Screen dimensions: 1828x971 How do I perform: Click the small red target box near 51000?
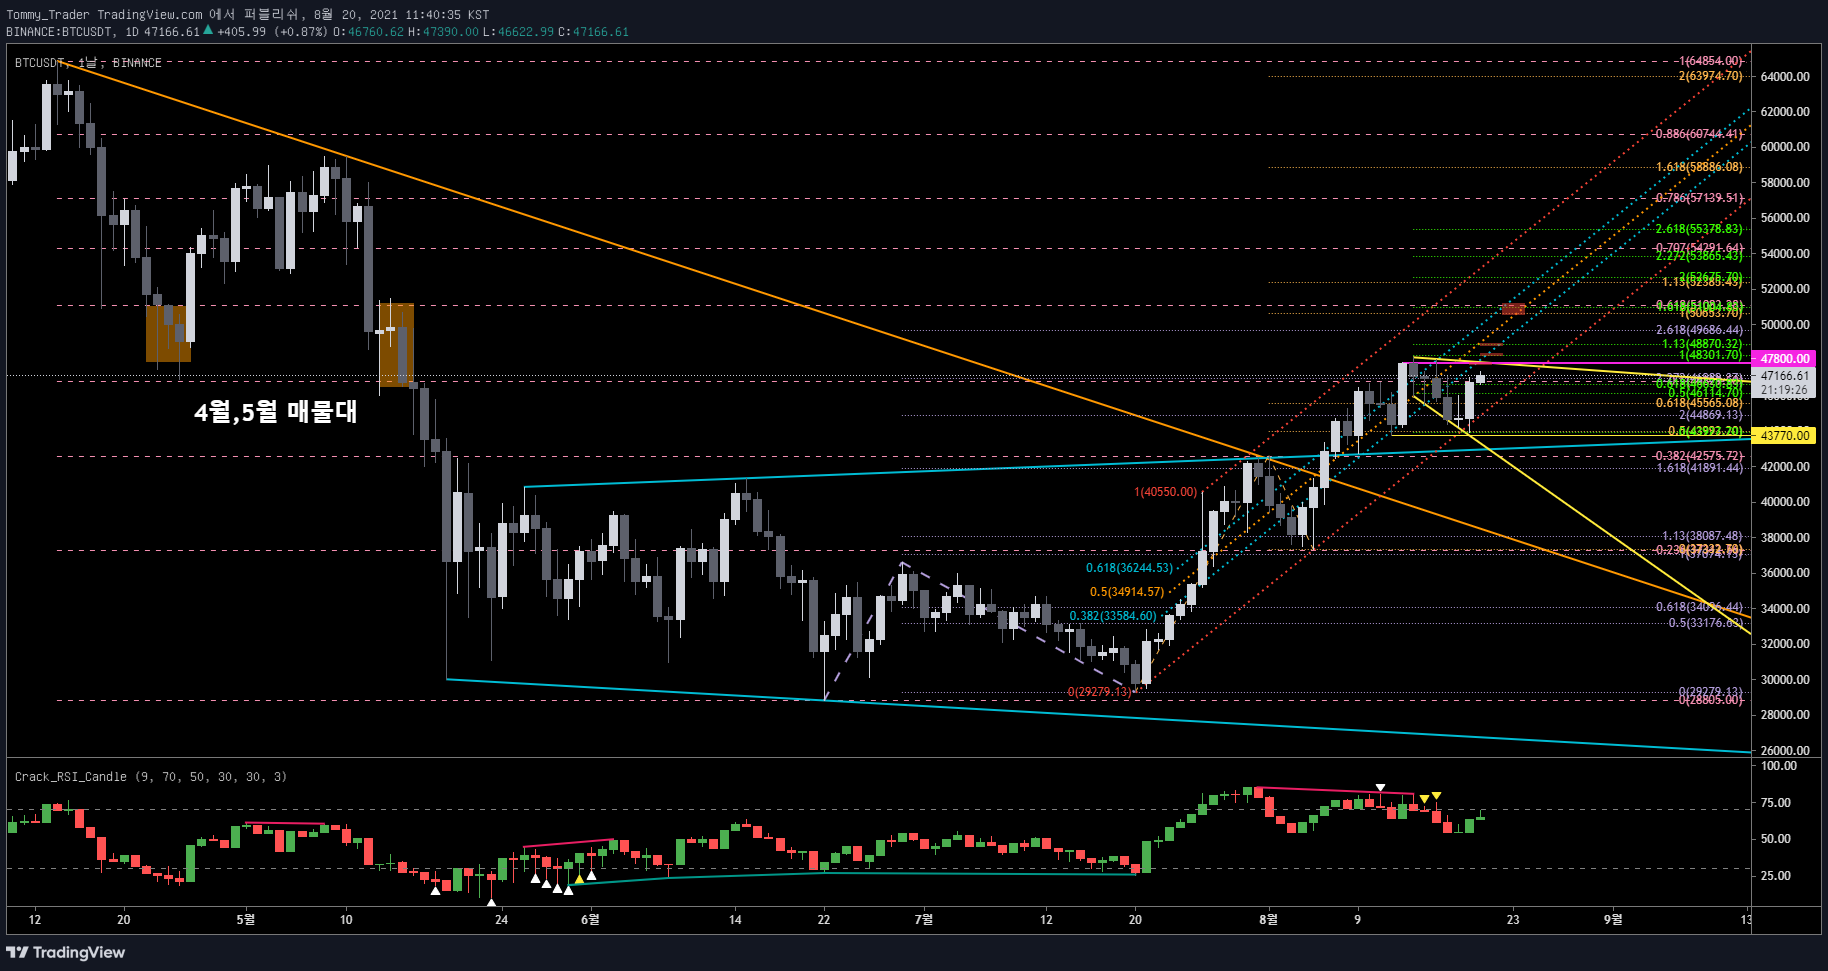coord(1513,309)
